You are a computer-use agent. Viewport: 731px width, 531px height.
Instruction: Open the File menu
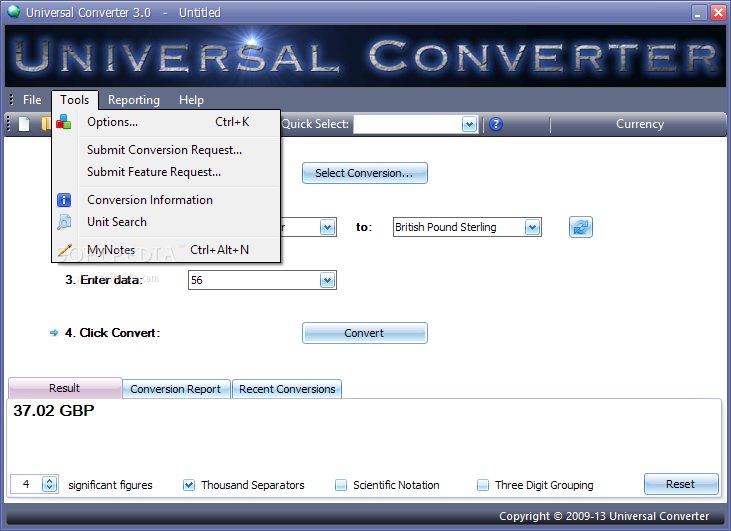(32, 100)
